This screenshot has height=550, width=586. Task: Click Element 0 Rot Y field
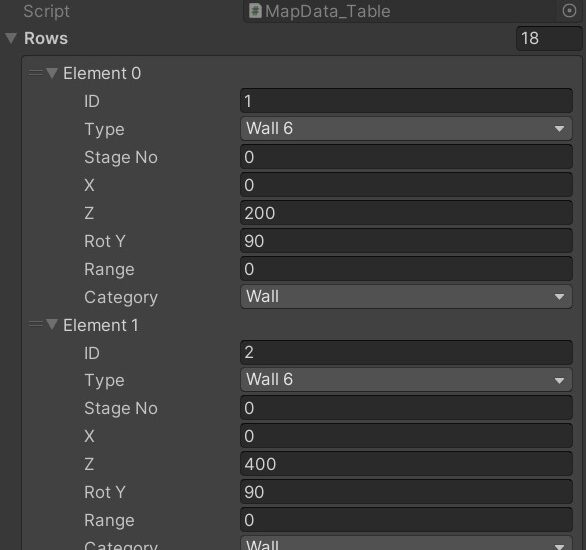[x=406, y=241]
